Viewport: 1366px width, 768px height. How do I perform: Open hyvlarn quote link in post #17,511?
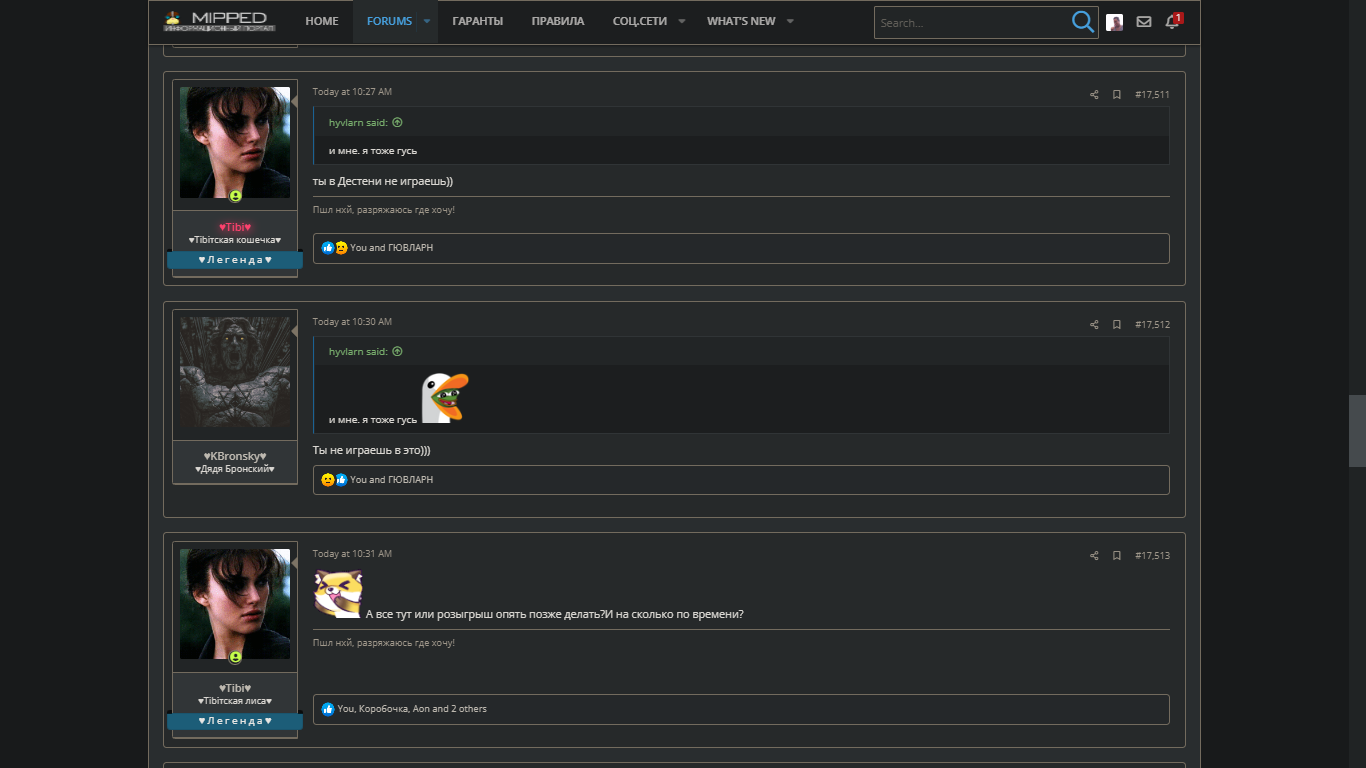pos(358,122)
